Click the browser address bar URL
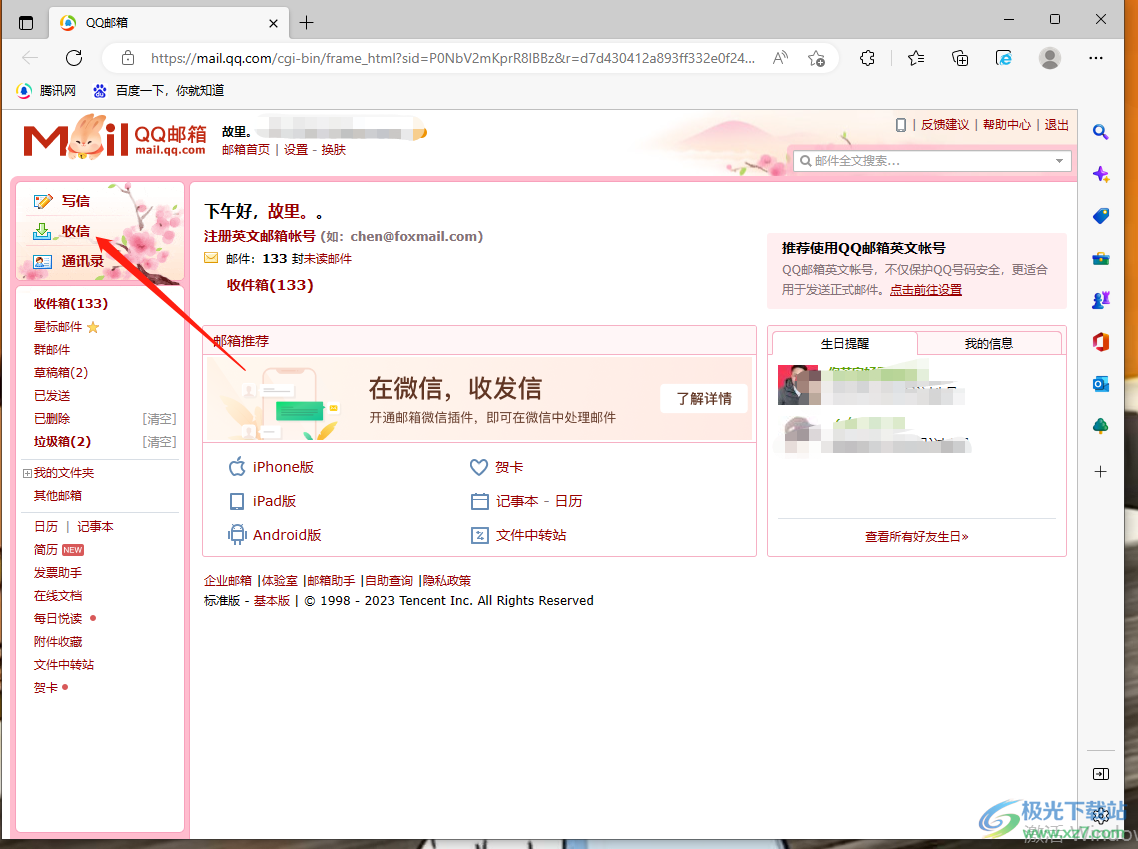This screenshot has width=1138, height=849. pos(452,58)
